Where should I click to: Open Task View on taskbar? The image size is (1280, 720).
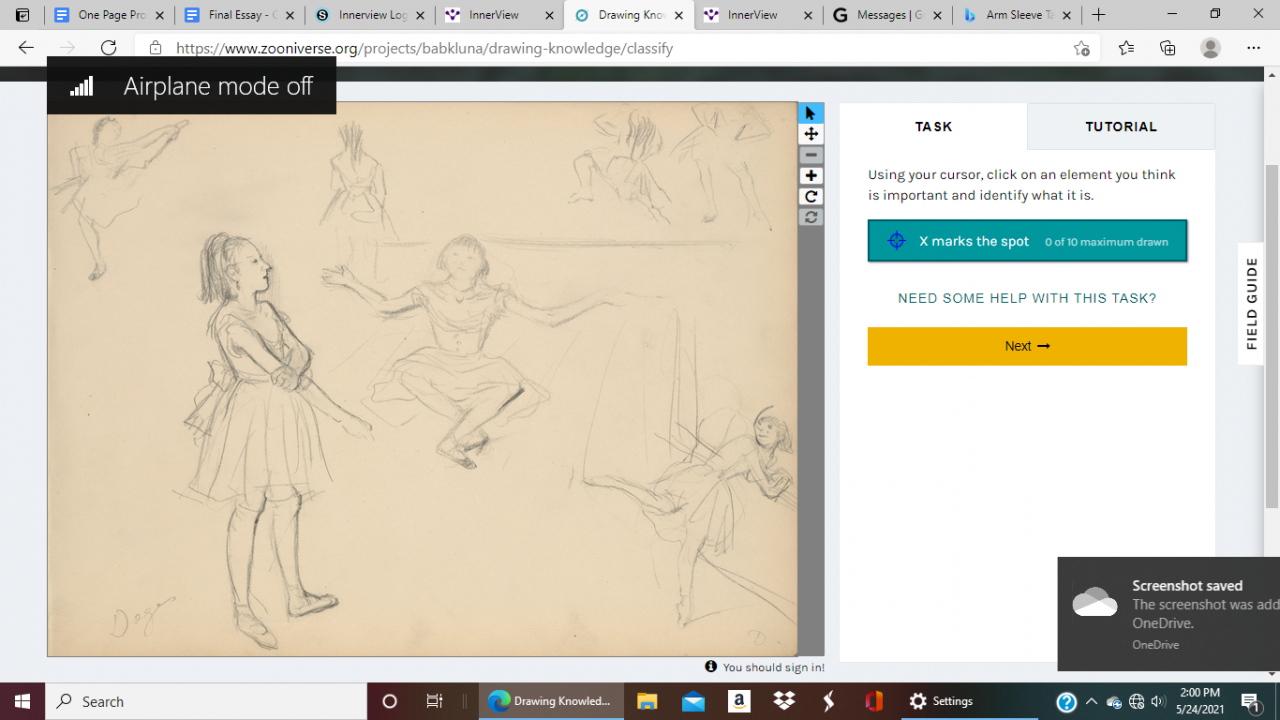pos(434,701)
